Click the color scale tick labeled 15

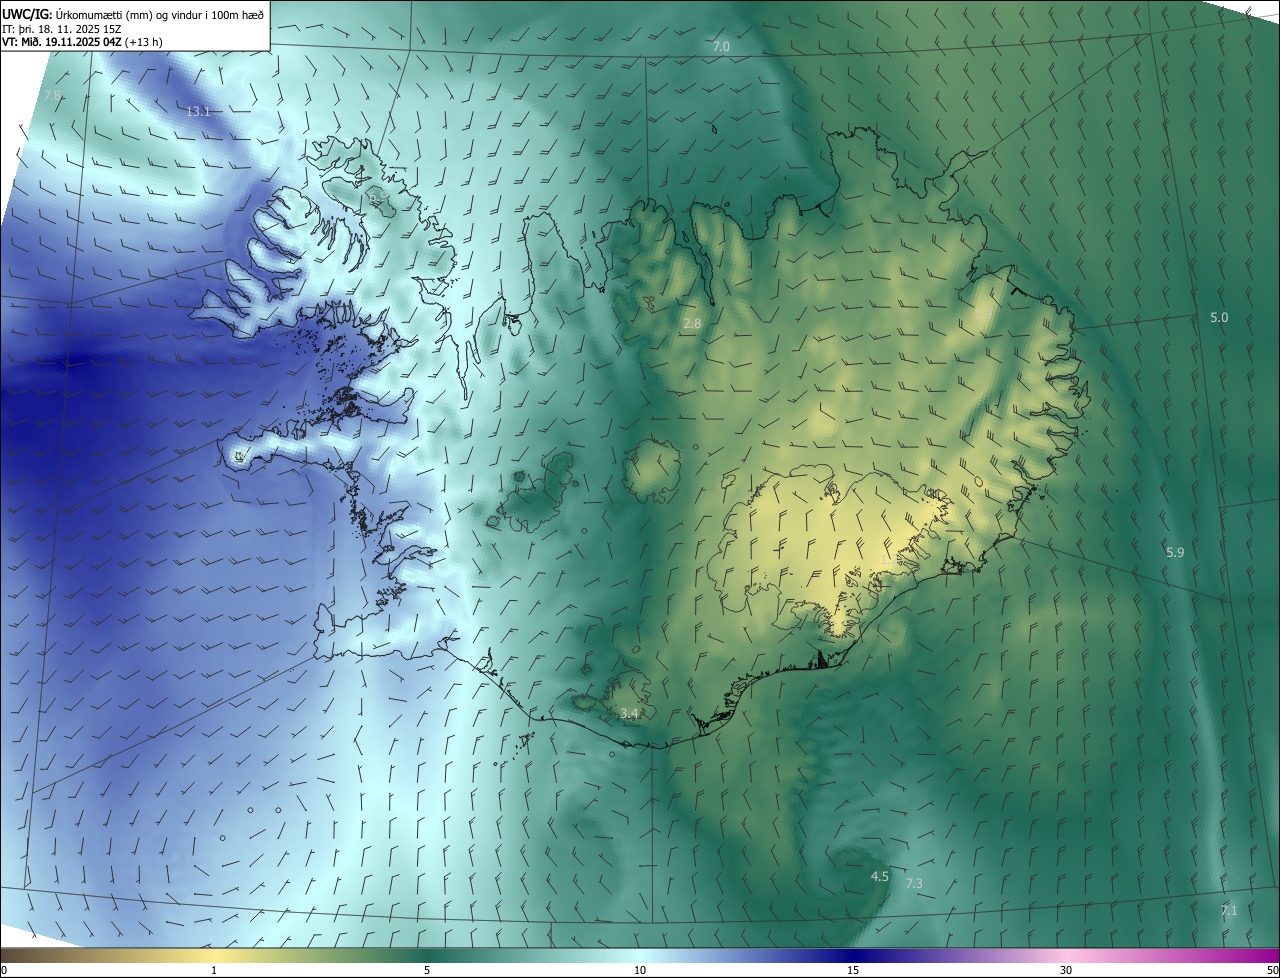click(853, 970)
